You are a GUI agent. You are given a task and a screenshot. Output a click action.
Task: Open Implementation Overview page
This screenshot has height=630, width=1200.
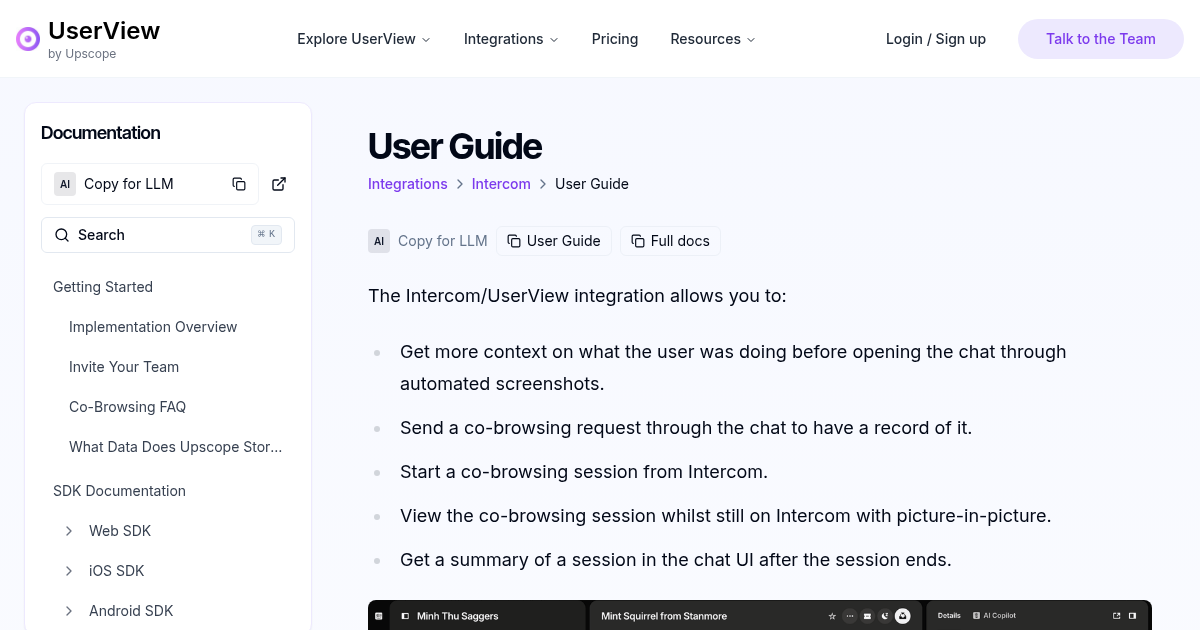[x=153, y=327]
